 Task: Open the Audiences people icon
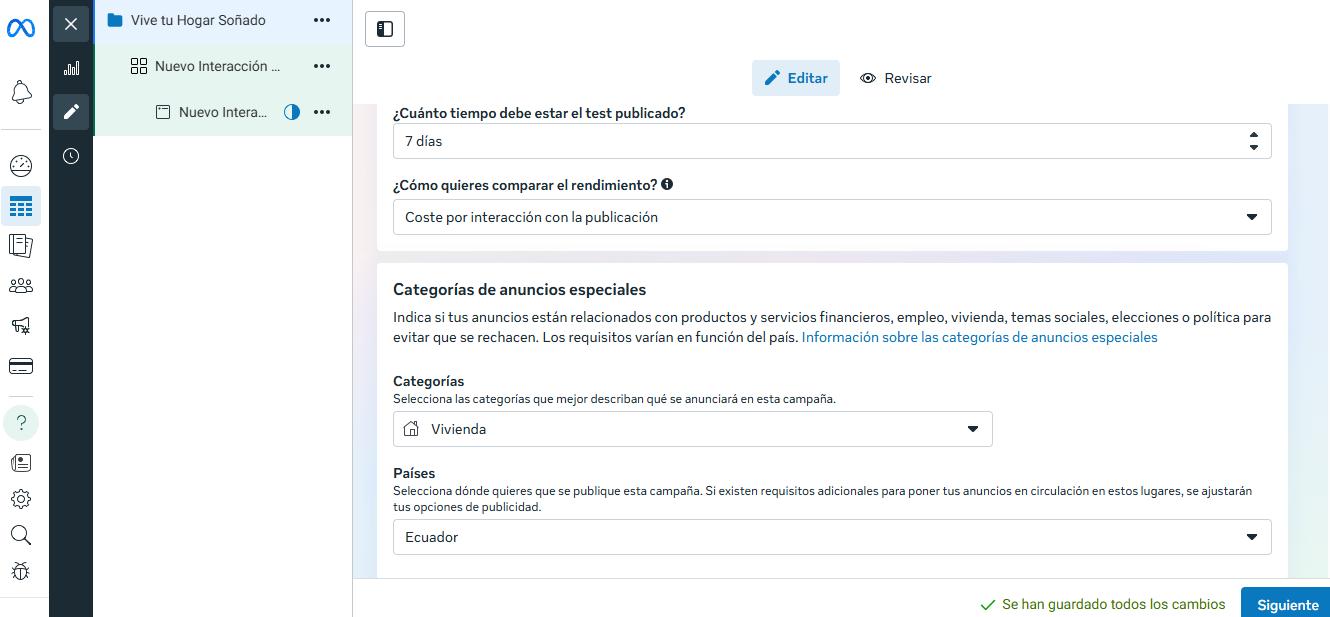pos(21,286)
